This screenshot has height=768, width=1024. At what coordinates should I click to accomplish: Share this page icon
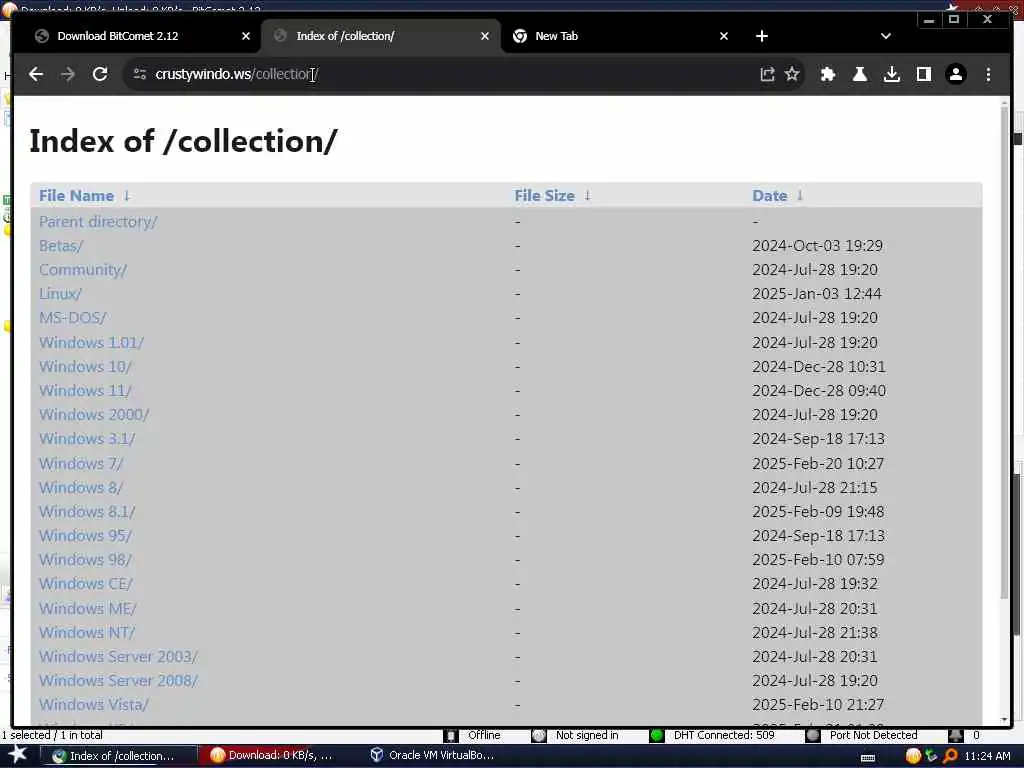pyautogui.click(x=767, y=74)
